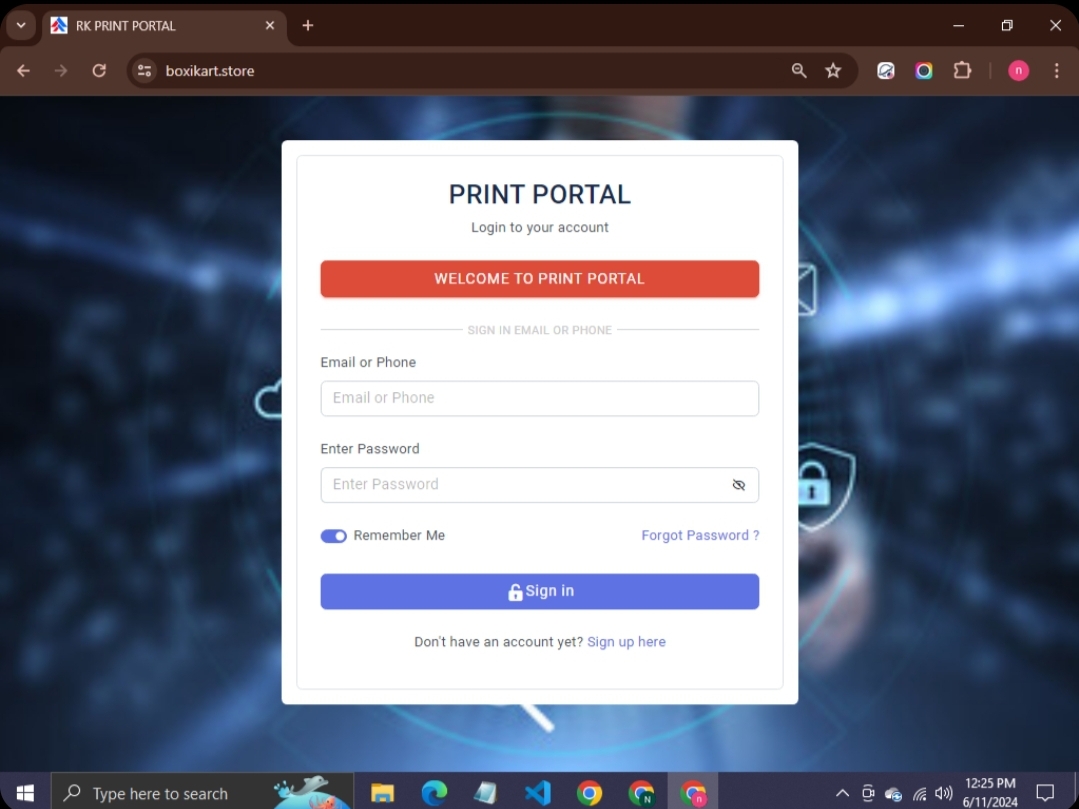This screenshot has width=1079, height=809.
Task: Click the browser forward arrow
Action: [61, 70]
